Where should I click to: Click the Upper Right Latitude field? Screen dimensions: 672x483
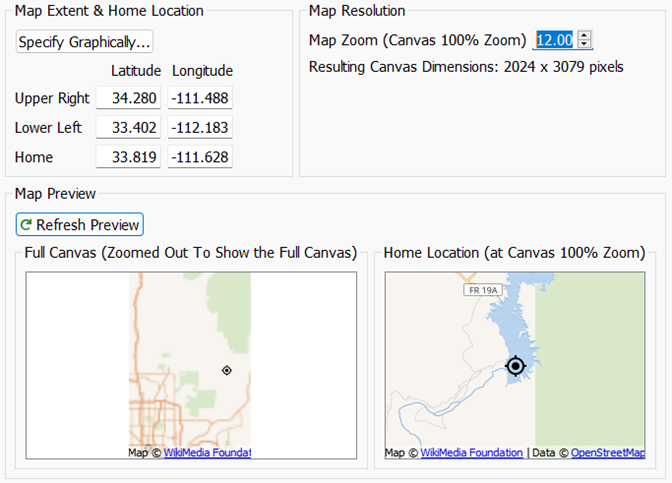click(128, 98)
